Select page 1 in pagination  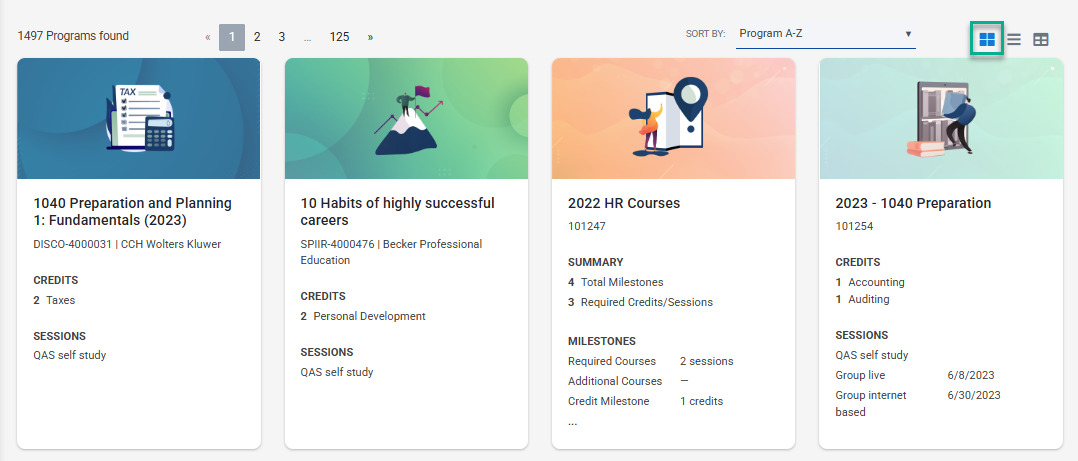[232, 37]
